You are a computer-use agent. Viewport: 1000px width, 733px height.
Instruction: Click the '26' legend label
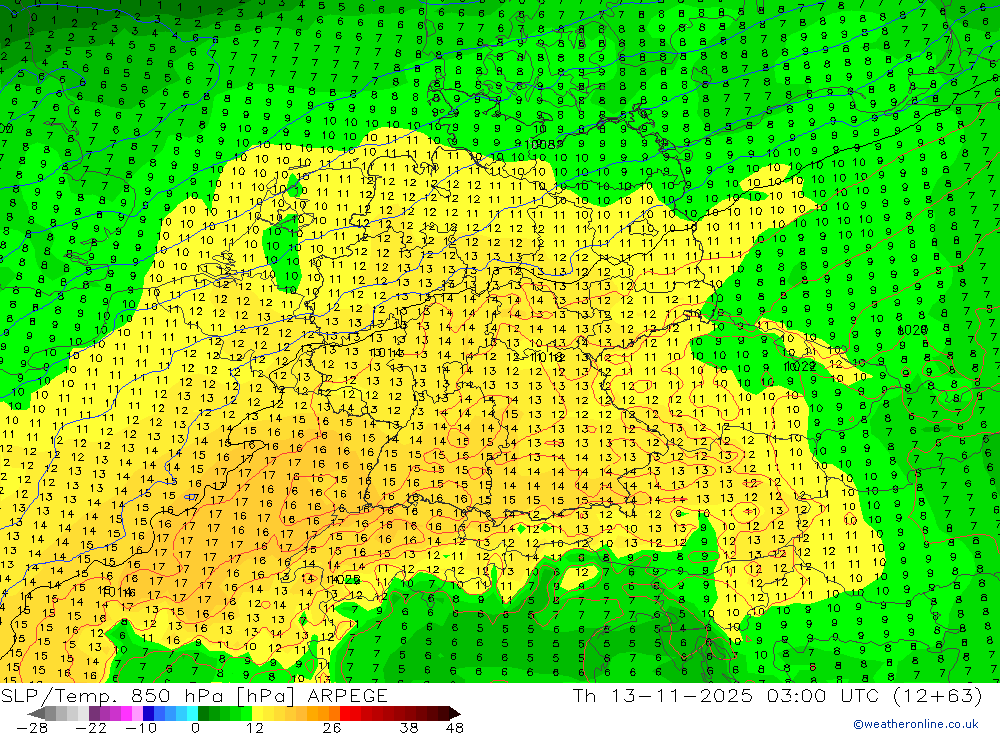pyautogui.click(x=332, y=728)
